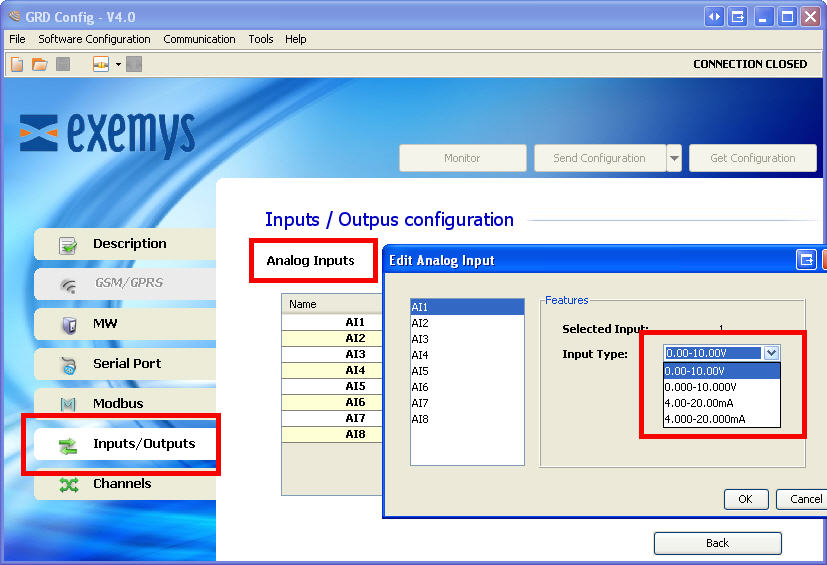
Task: Click the MW device icon in sidebar
Action: click(68, 325)
